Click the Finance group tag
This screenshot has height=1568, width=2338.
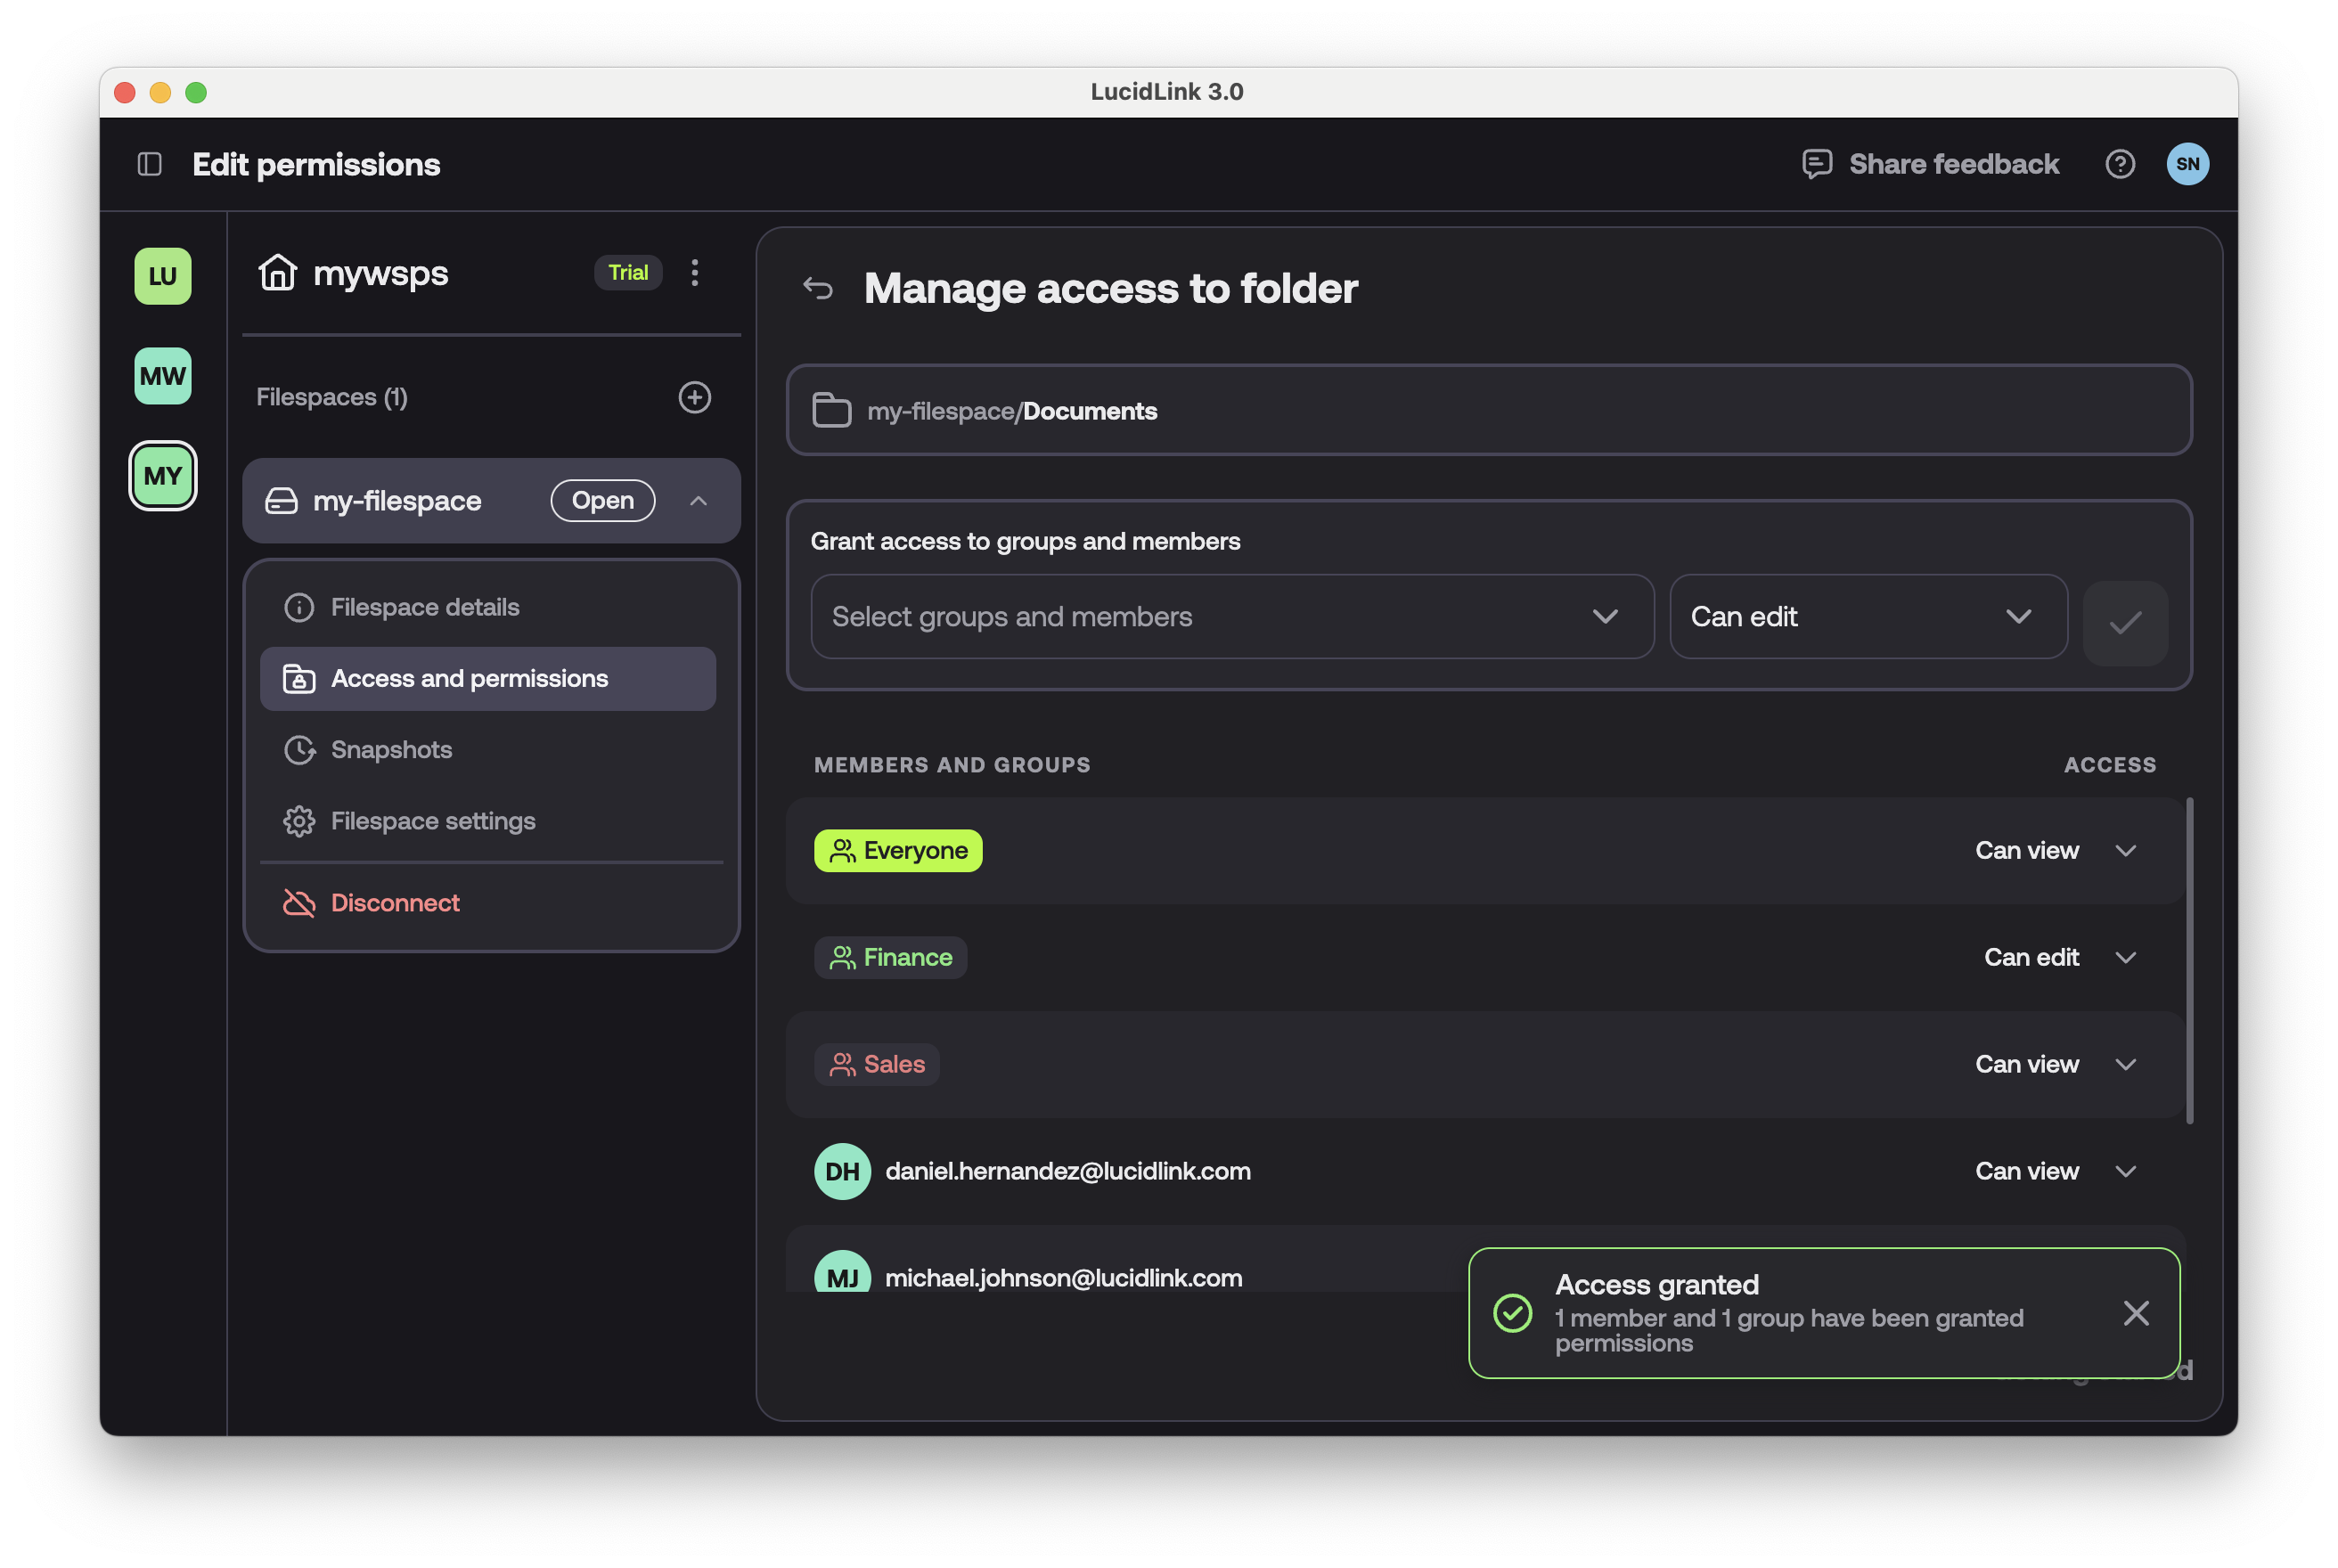click(x=890, y=958)
